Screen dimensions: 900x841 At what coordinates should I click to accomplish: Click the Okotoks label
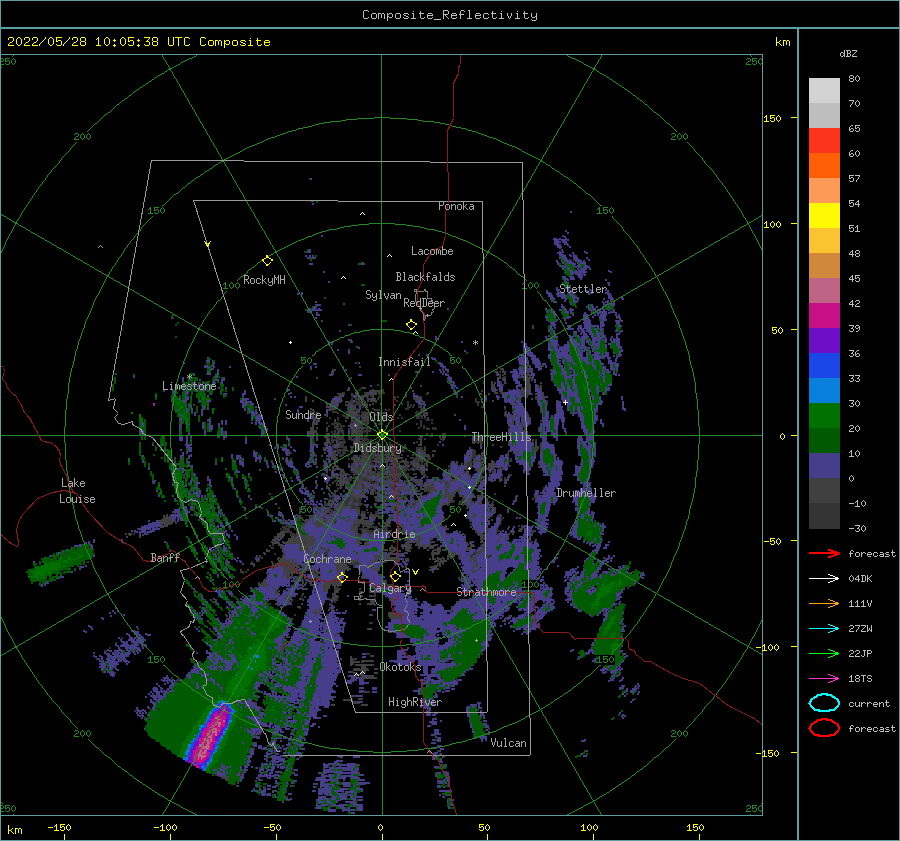click(400, 667)
